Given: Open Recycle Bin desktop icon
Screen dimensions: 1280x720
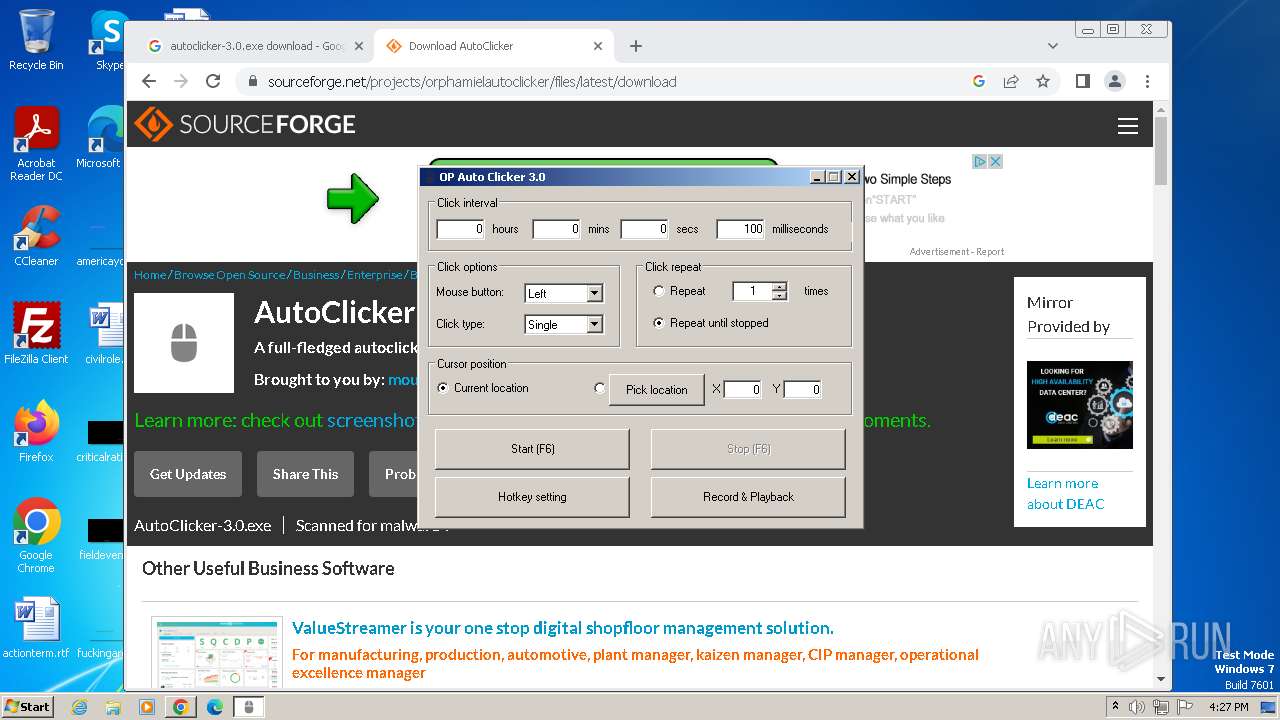Looking at the screenshot, I should tap(36, 40).
